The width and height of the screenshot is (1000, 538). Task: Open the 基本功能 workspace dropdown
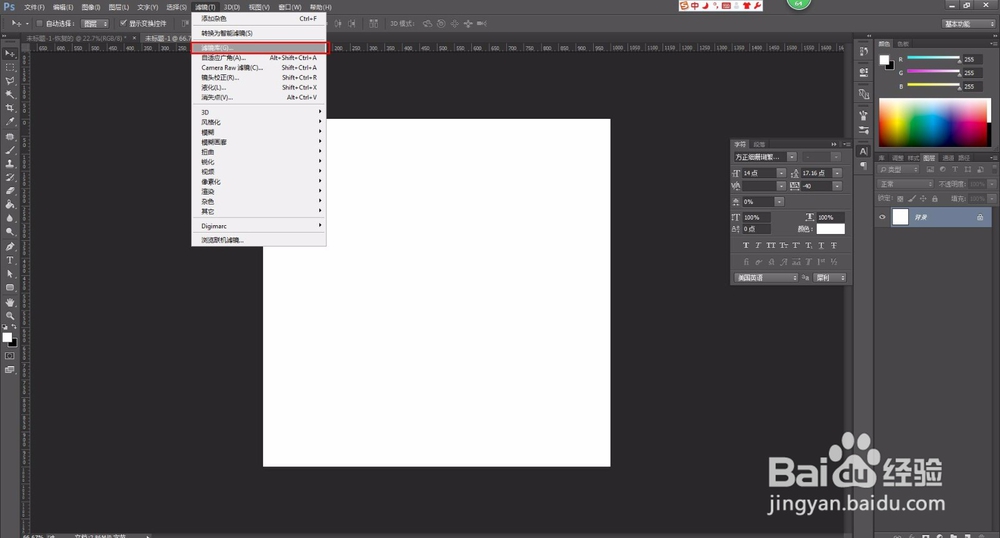coord(969,24)
